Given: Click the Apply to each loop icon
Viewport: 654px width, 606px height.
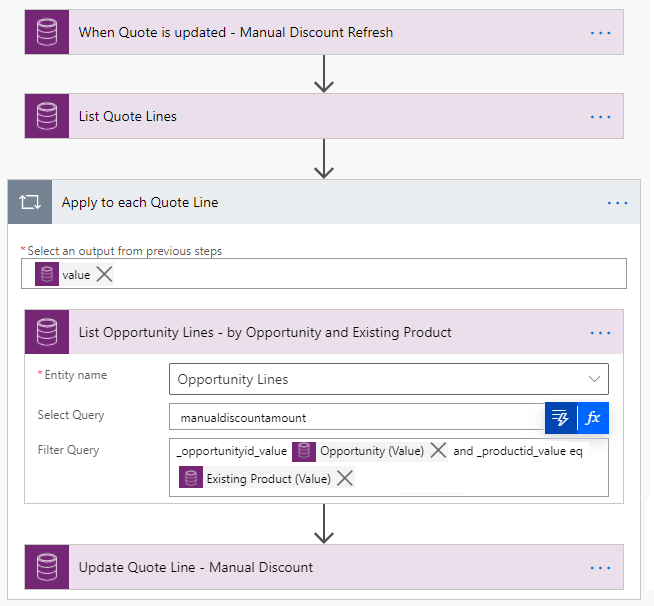Looking at the screenshot, I should pyautogui.click(x=30, y=202).
